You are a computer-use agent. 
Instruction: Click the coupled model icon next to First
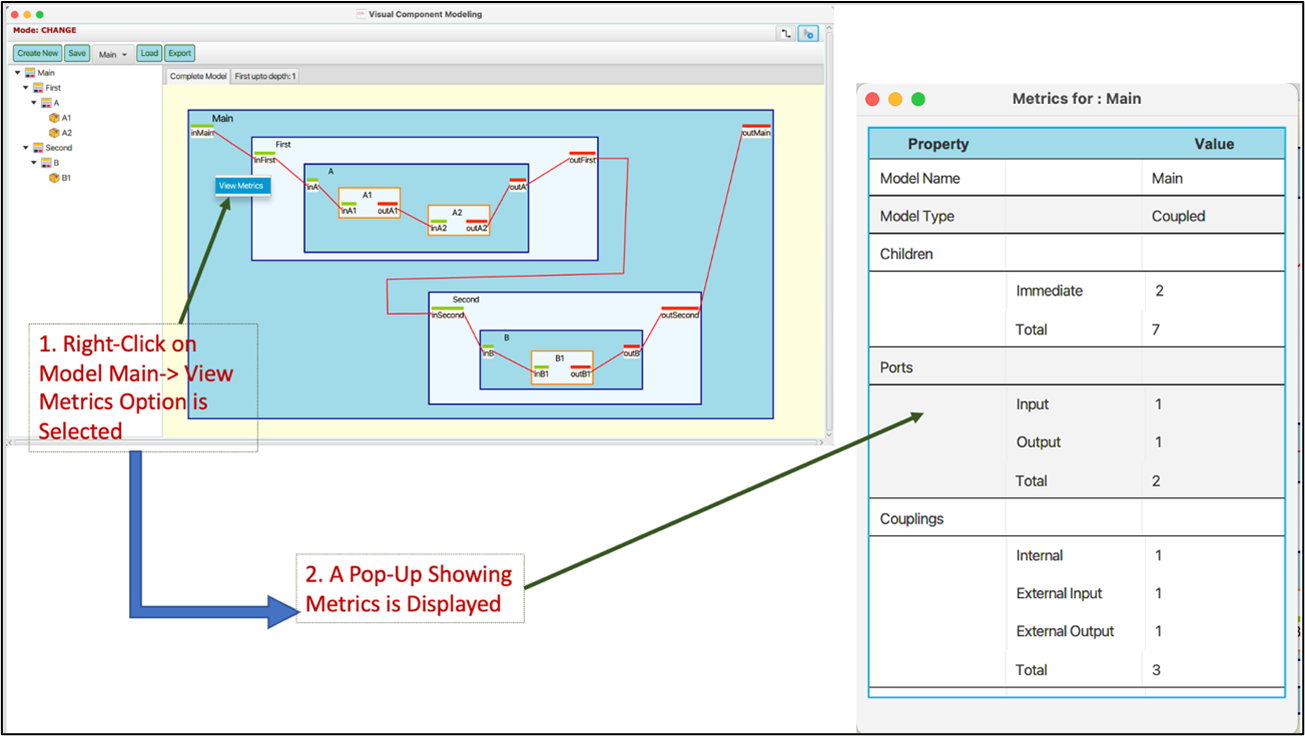click(38, 88)
